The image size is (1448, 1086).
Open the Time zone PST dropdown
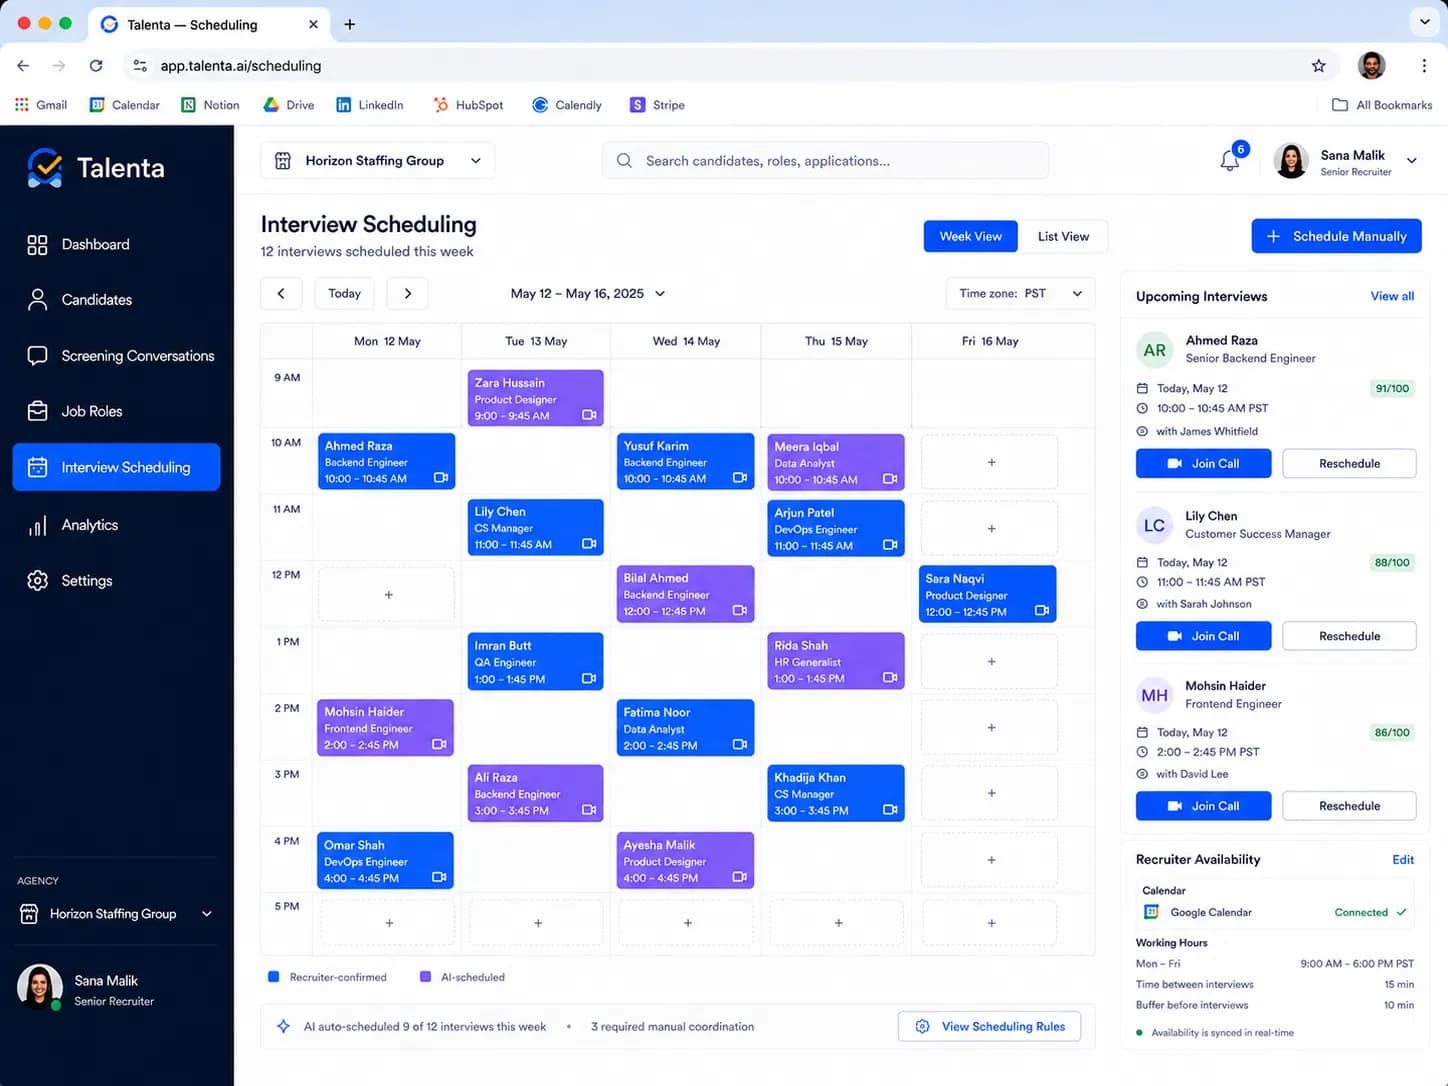pyautogui.click(x=1020, y=293)
